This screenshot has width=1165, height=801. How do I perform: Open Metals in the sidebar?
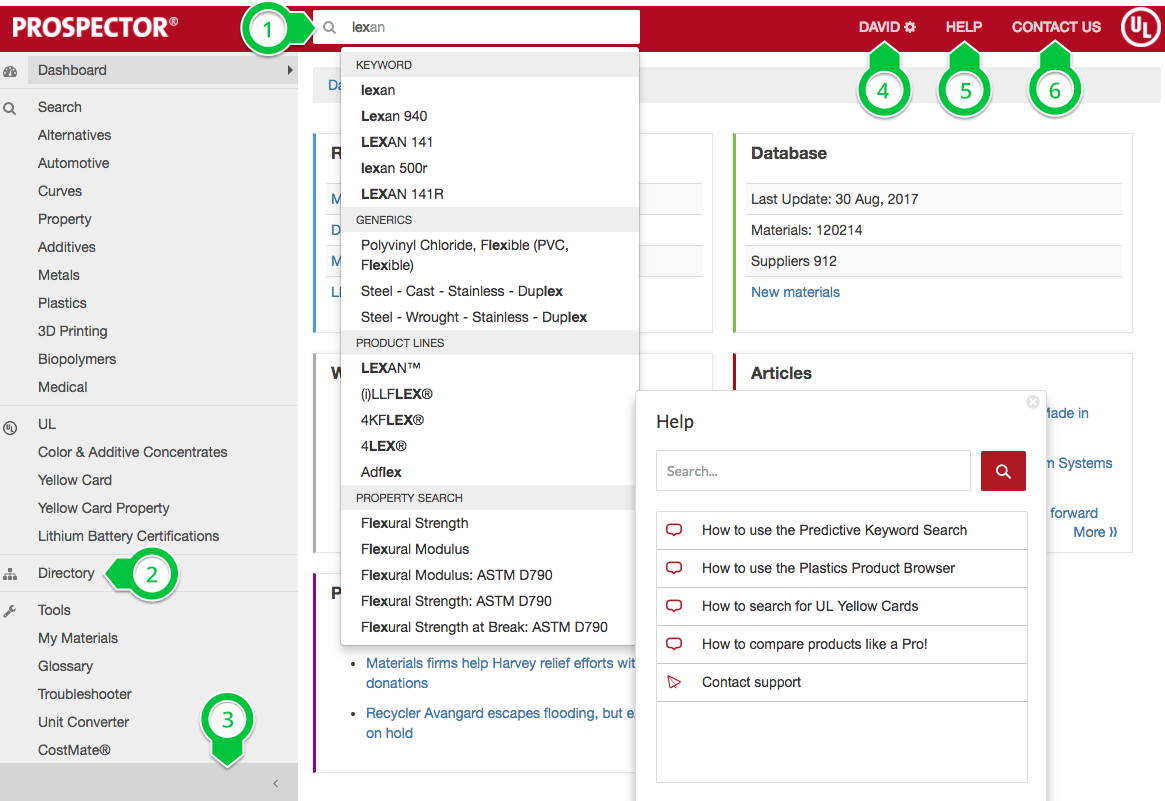(x=59, y=275)
